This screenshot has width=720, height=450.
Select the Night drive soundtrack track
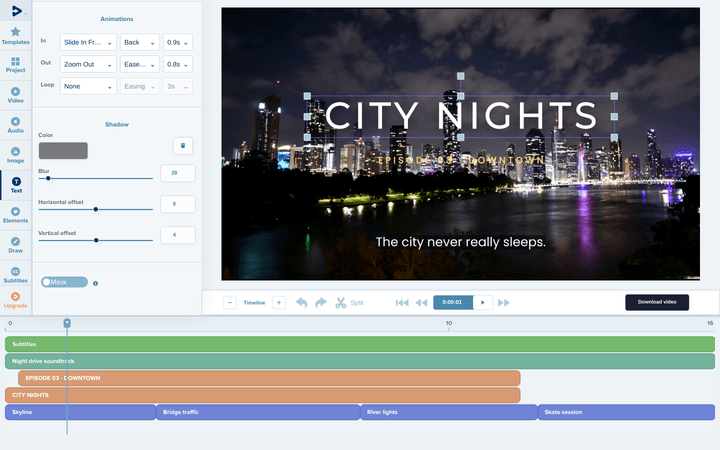coord(360,361)
